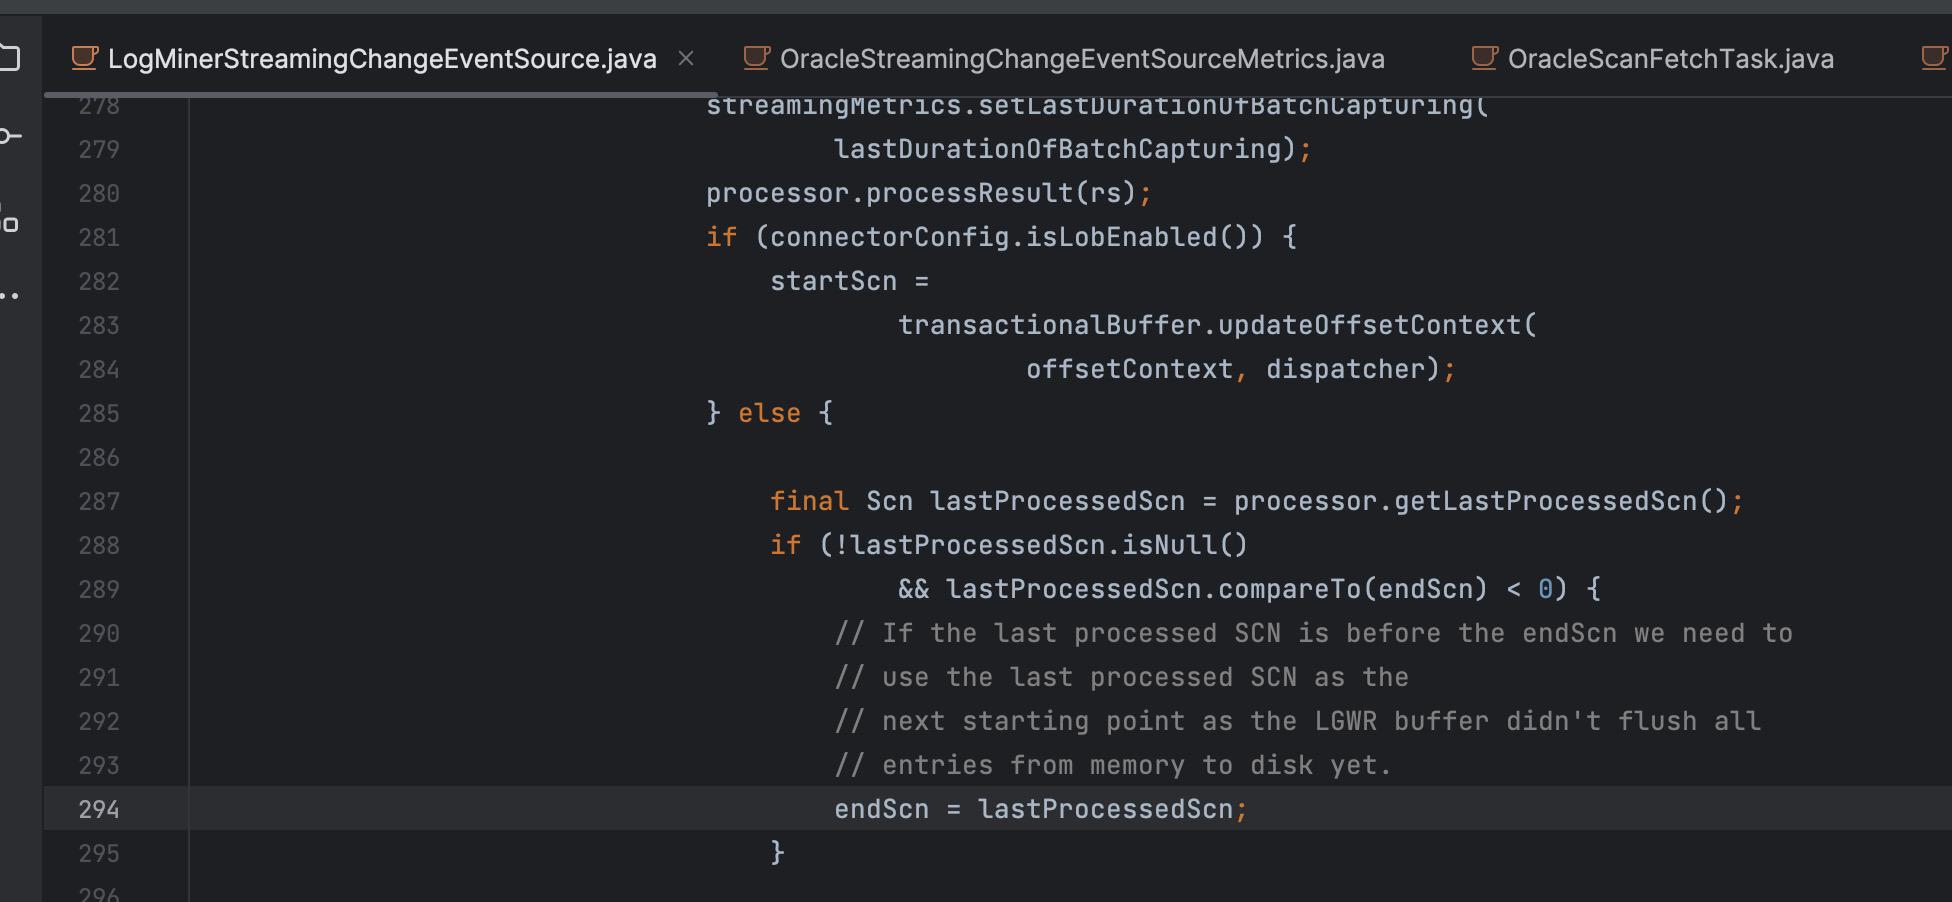Click 'connectorConfig.isLobEnabled()' in if statement

pyautogui.click(x=1009, y=237)
